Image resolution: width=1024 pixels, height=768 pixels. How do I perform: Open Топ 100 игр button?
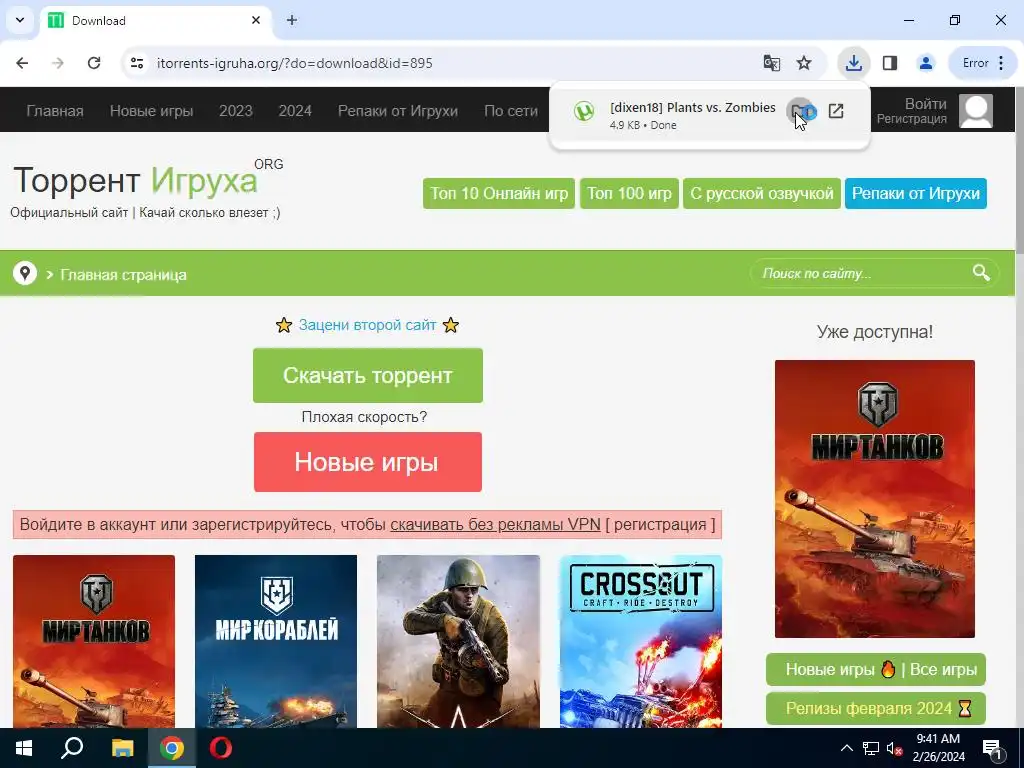pos(630,193)
